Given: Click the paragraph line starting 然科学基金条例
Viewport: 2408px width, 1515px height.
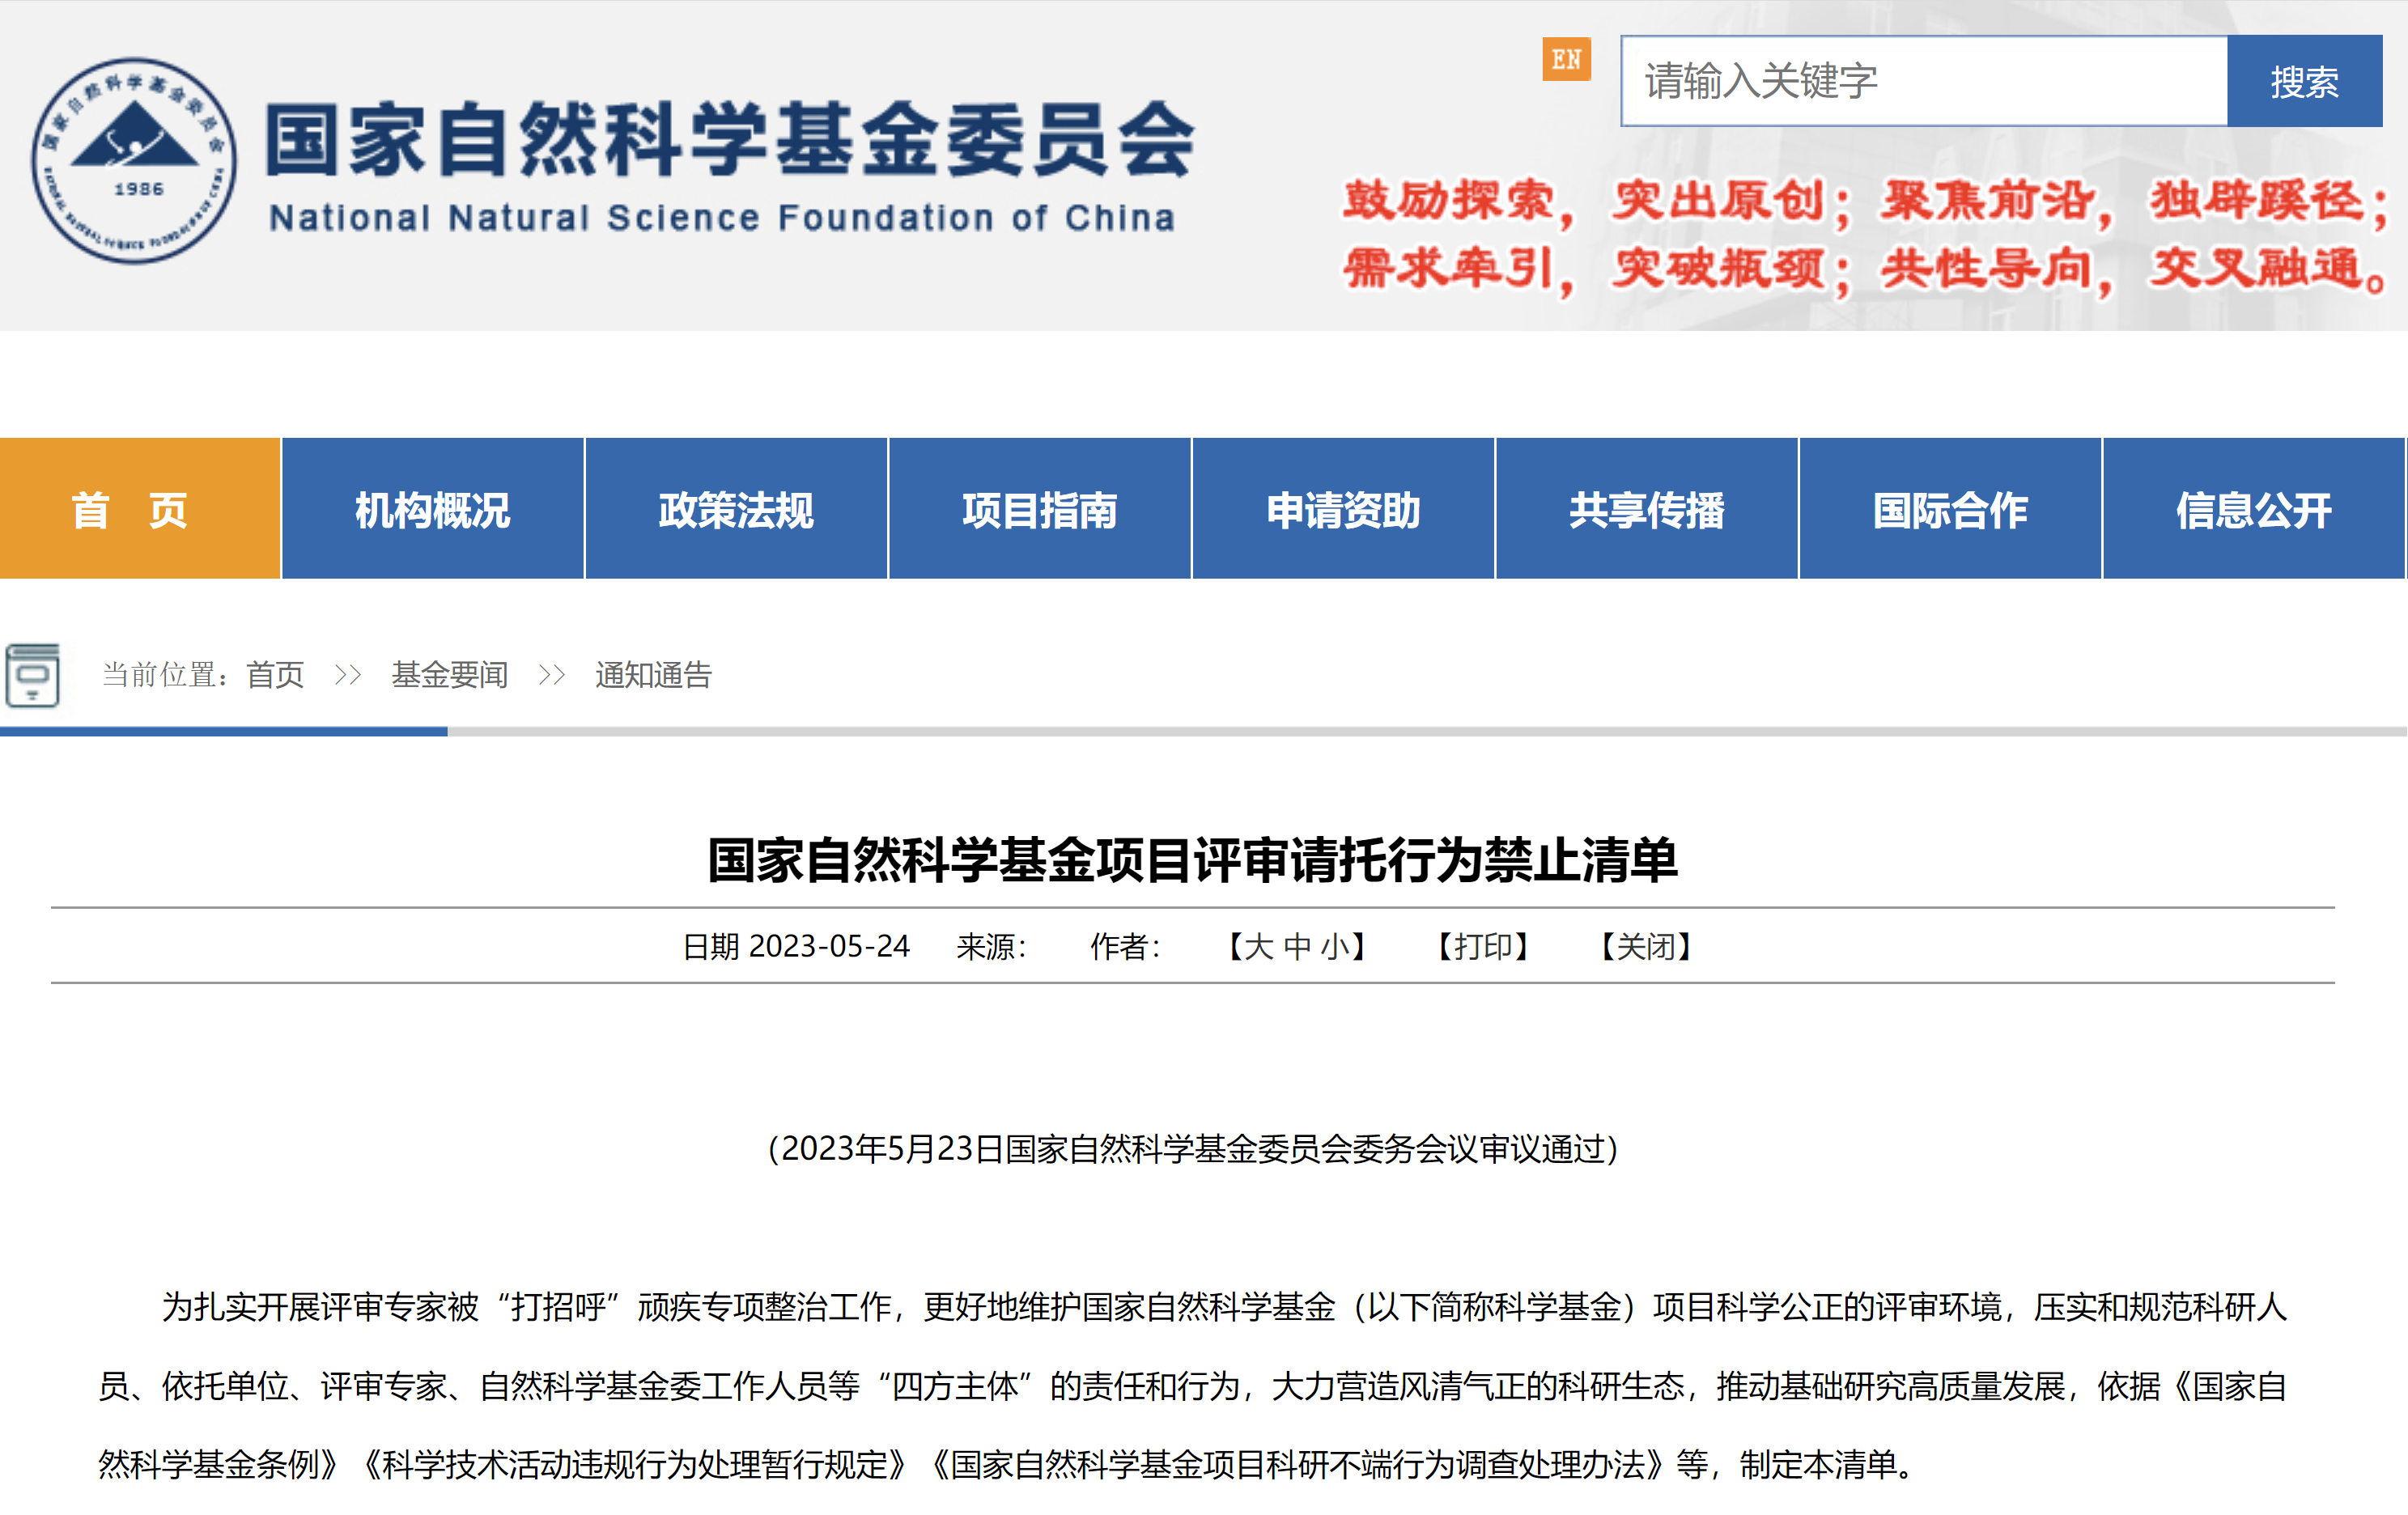Looking at the screenshot, I should click(1005, 1465).
